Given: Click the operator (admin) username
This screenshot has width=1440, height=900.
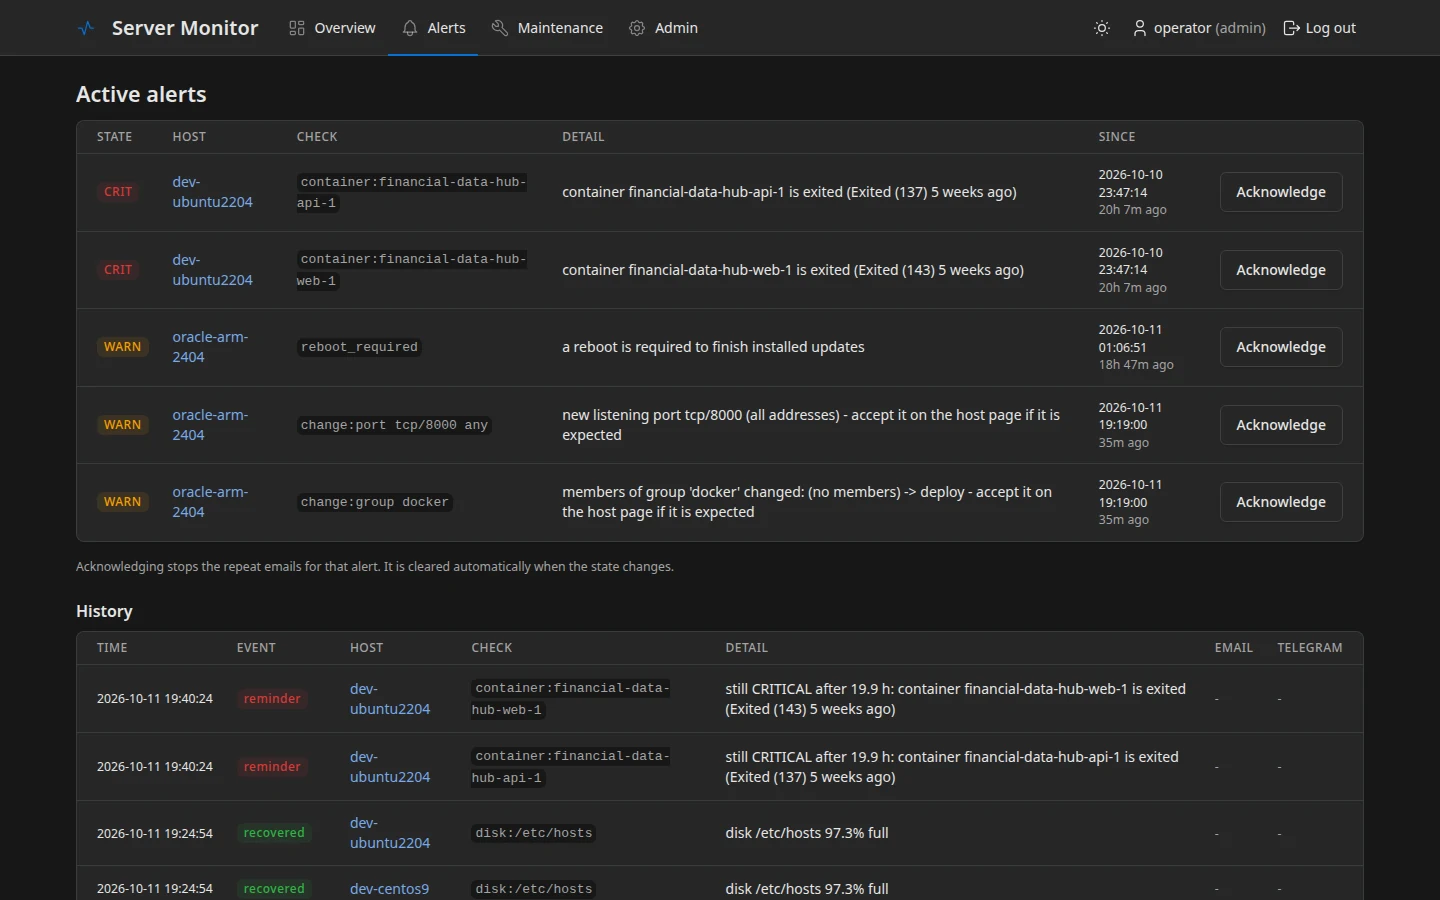Looking at the screenshot, I should 1210,28.
